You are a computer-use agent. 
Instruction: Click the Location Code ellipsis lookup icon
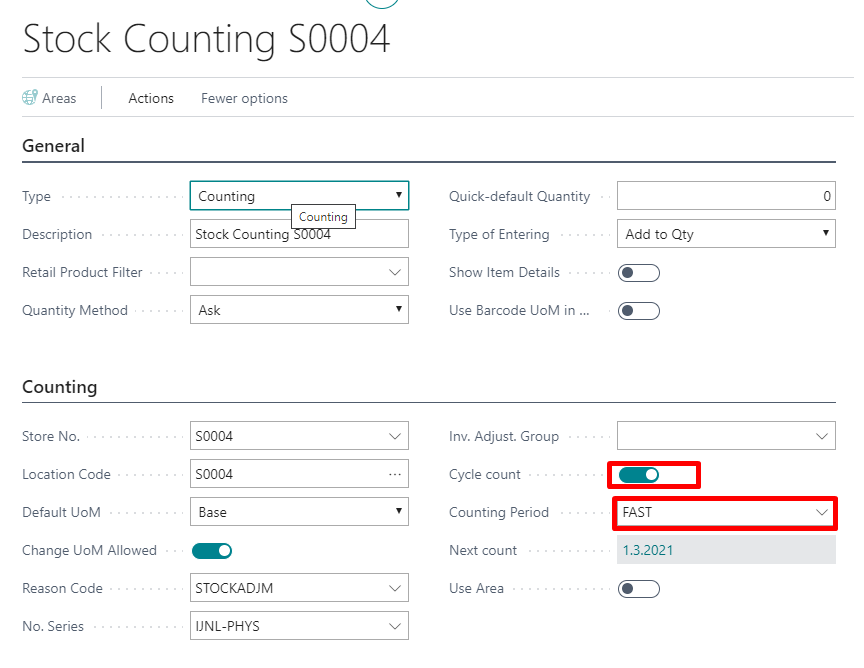[x=395, y=474]
